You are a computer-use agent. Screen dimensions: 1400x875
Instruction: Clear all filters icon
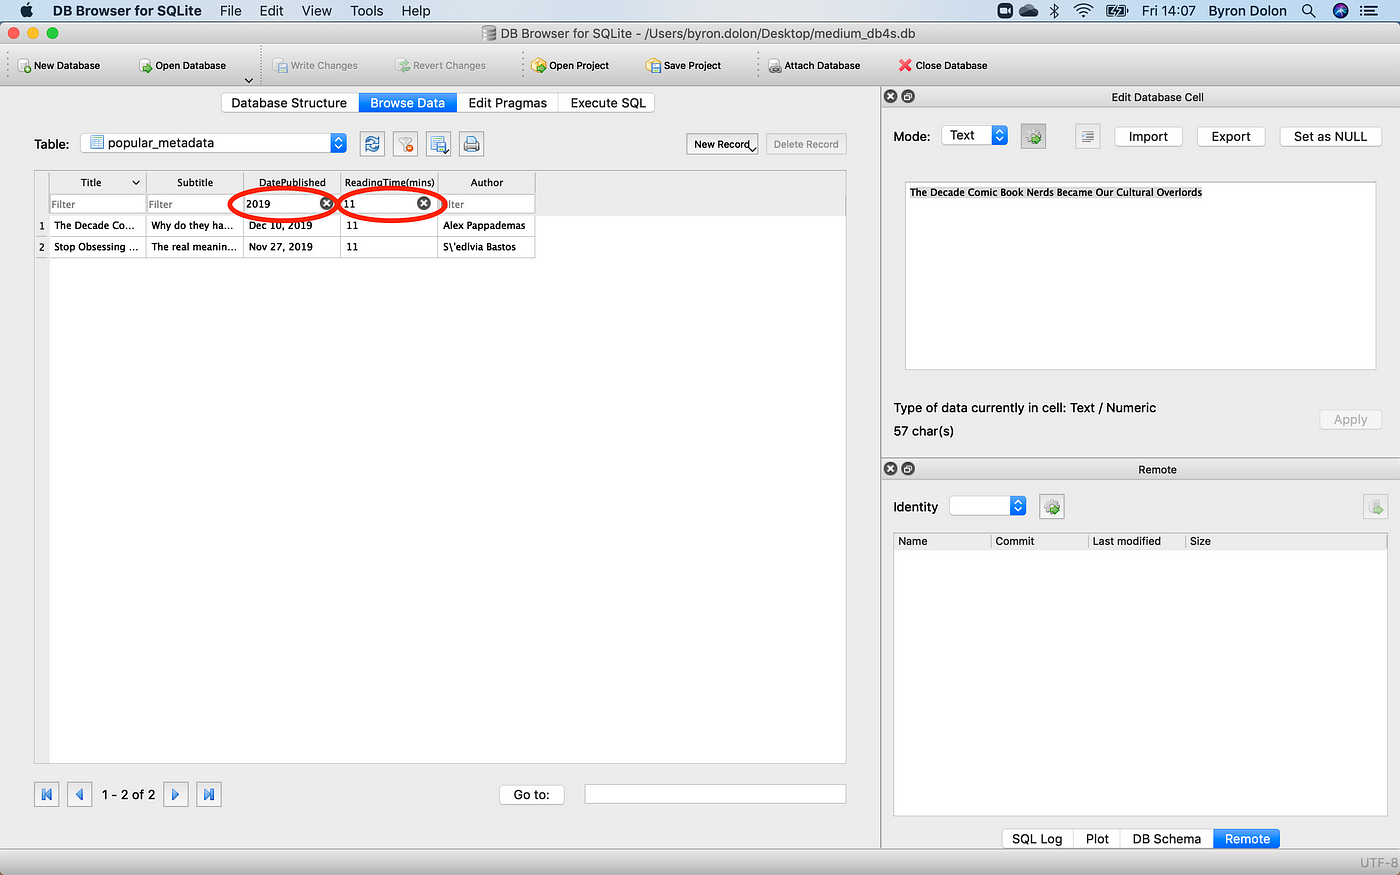405,144
